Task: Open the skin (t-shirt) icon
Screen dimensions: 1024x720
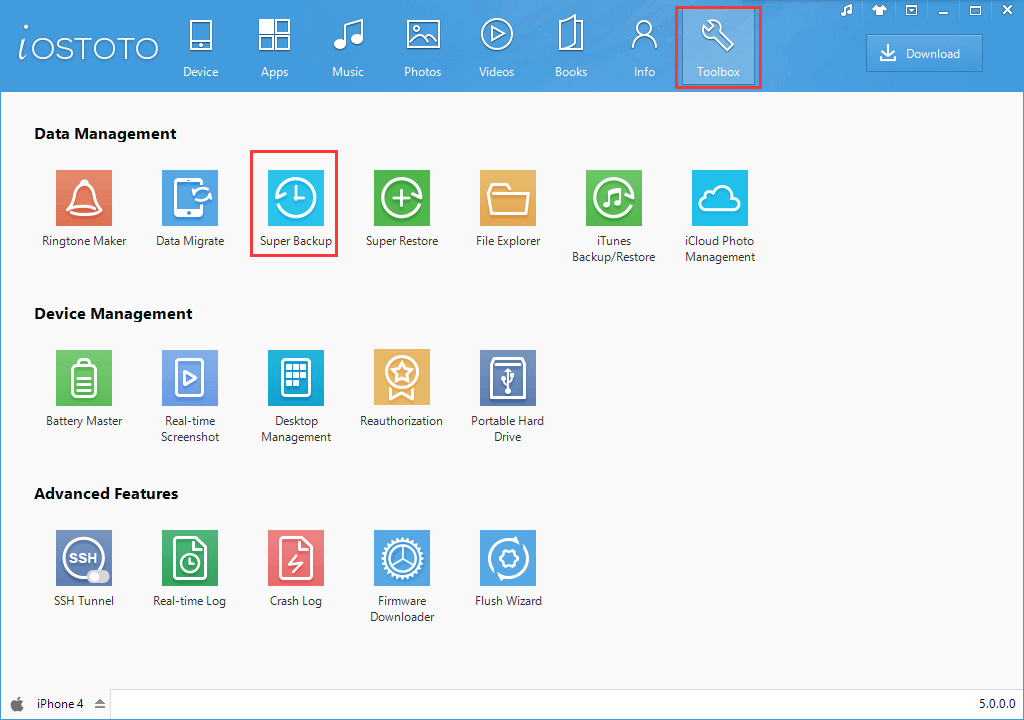Action: (879, 10)
